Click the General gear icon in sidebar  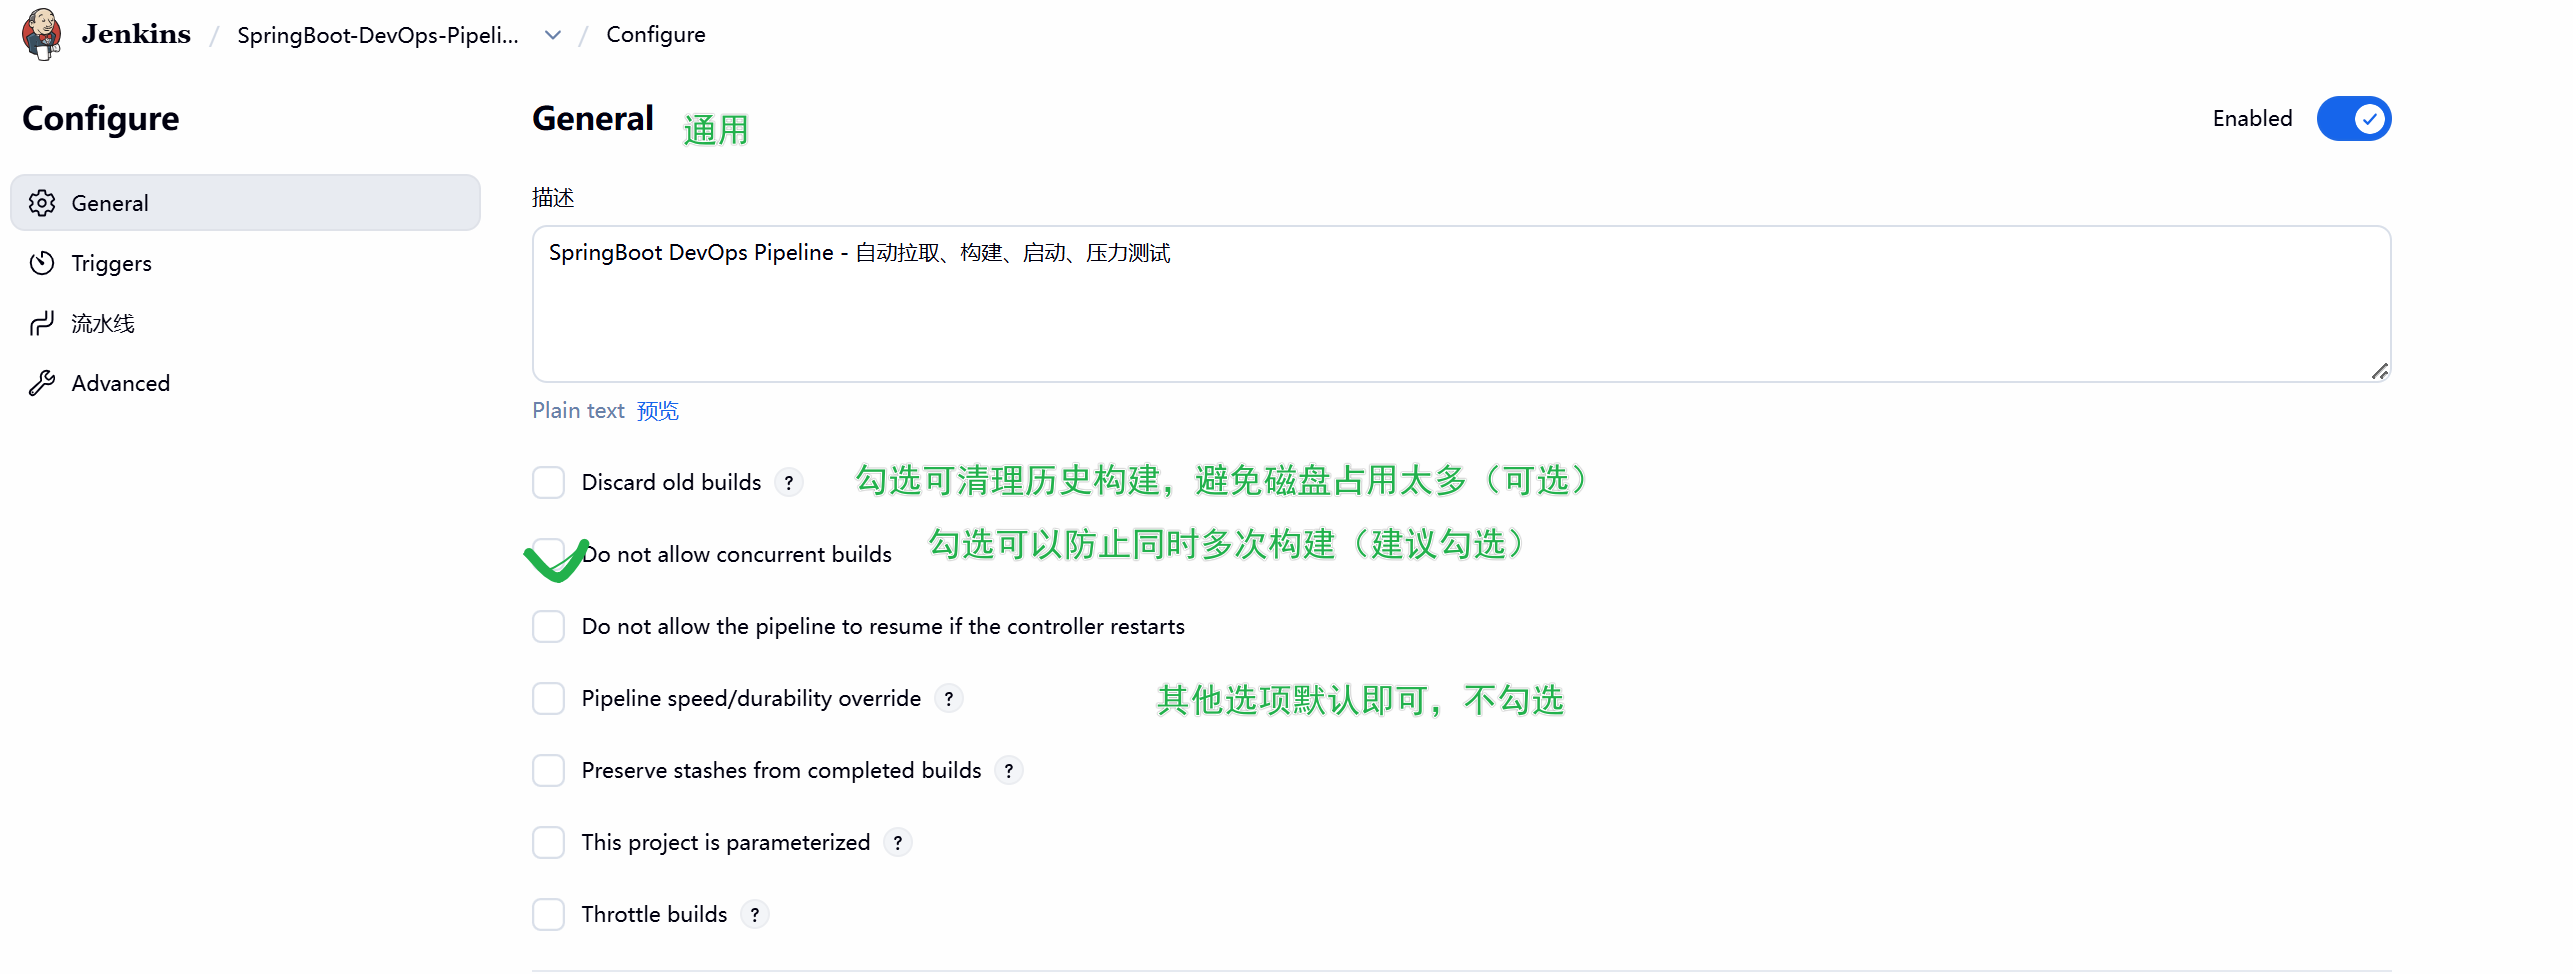point(42,203)
